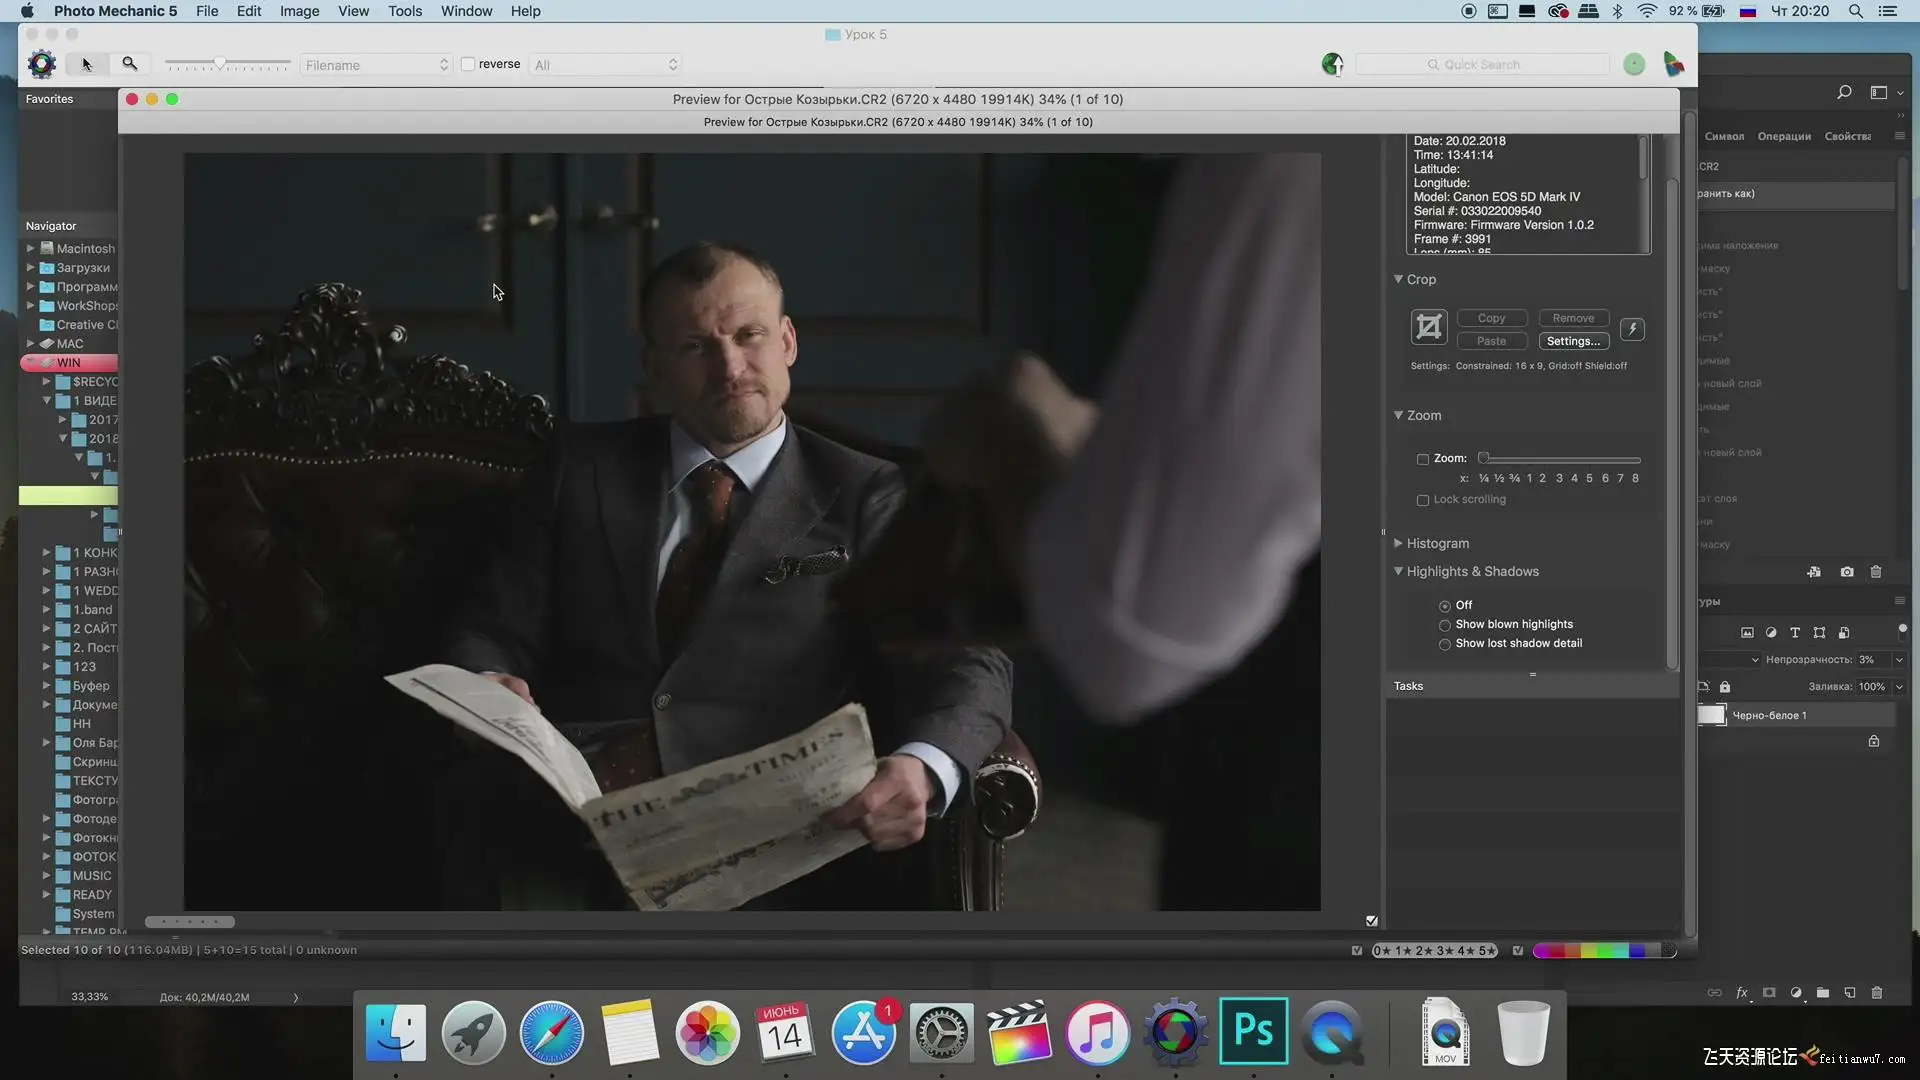Enable the Lock scrolling checkbox
This screenshot has height=1080, width=1920.
pyautogui.click(x=1423, y=500)
